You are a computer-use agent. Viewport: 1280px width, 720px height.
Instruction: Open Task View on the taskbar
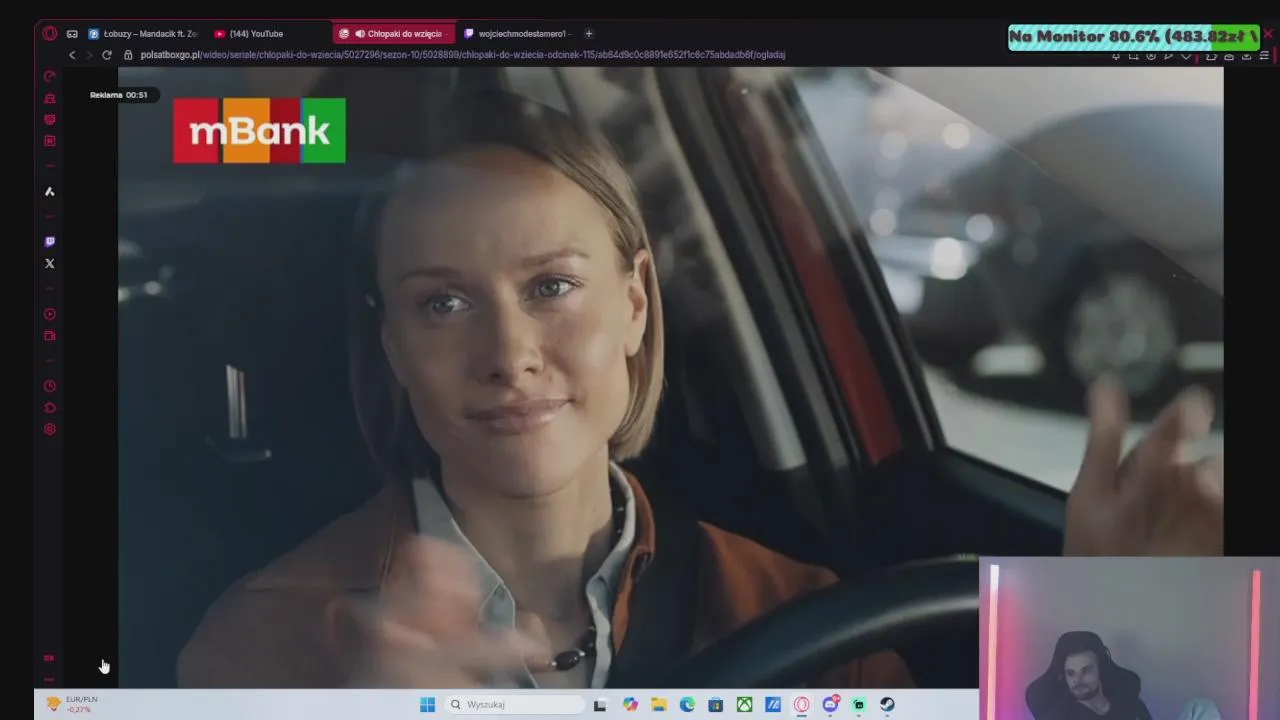(x=600, y=705)
